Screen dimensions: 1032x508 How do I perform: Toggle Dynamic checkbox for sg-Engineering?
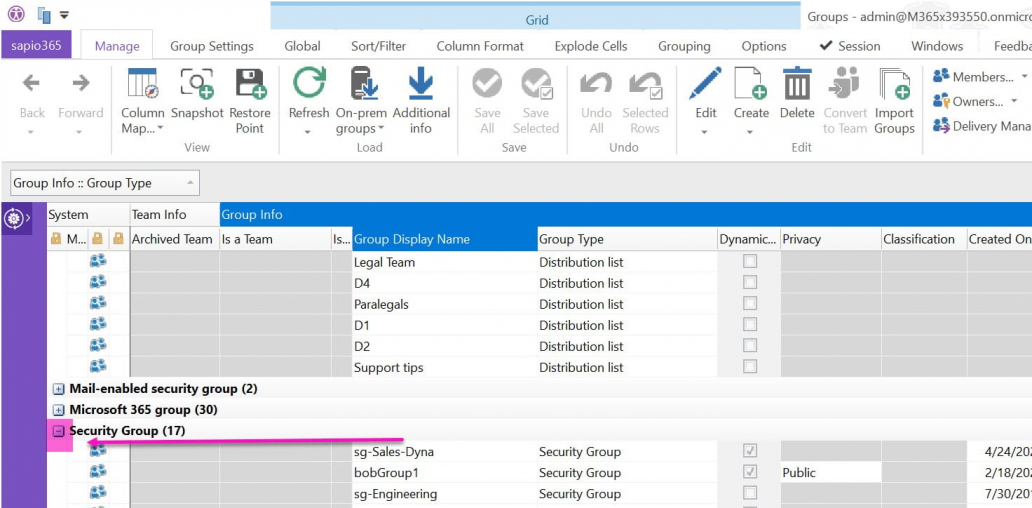coord(750,494)
